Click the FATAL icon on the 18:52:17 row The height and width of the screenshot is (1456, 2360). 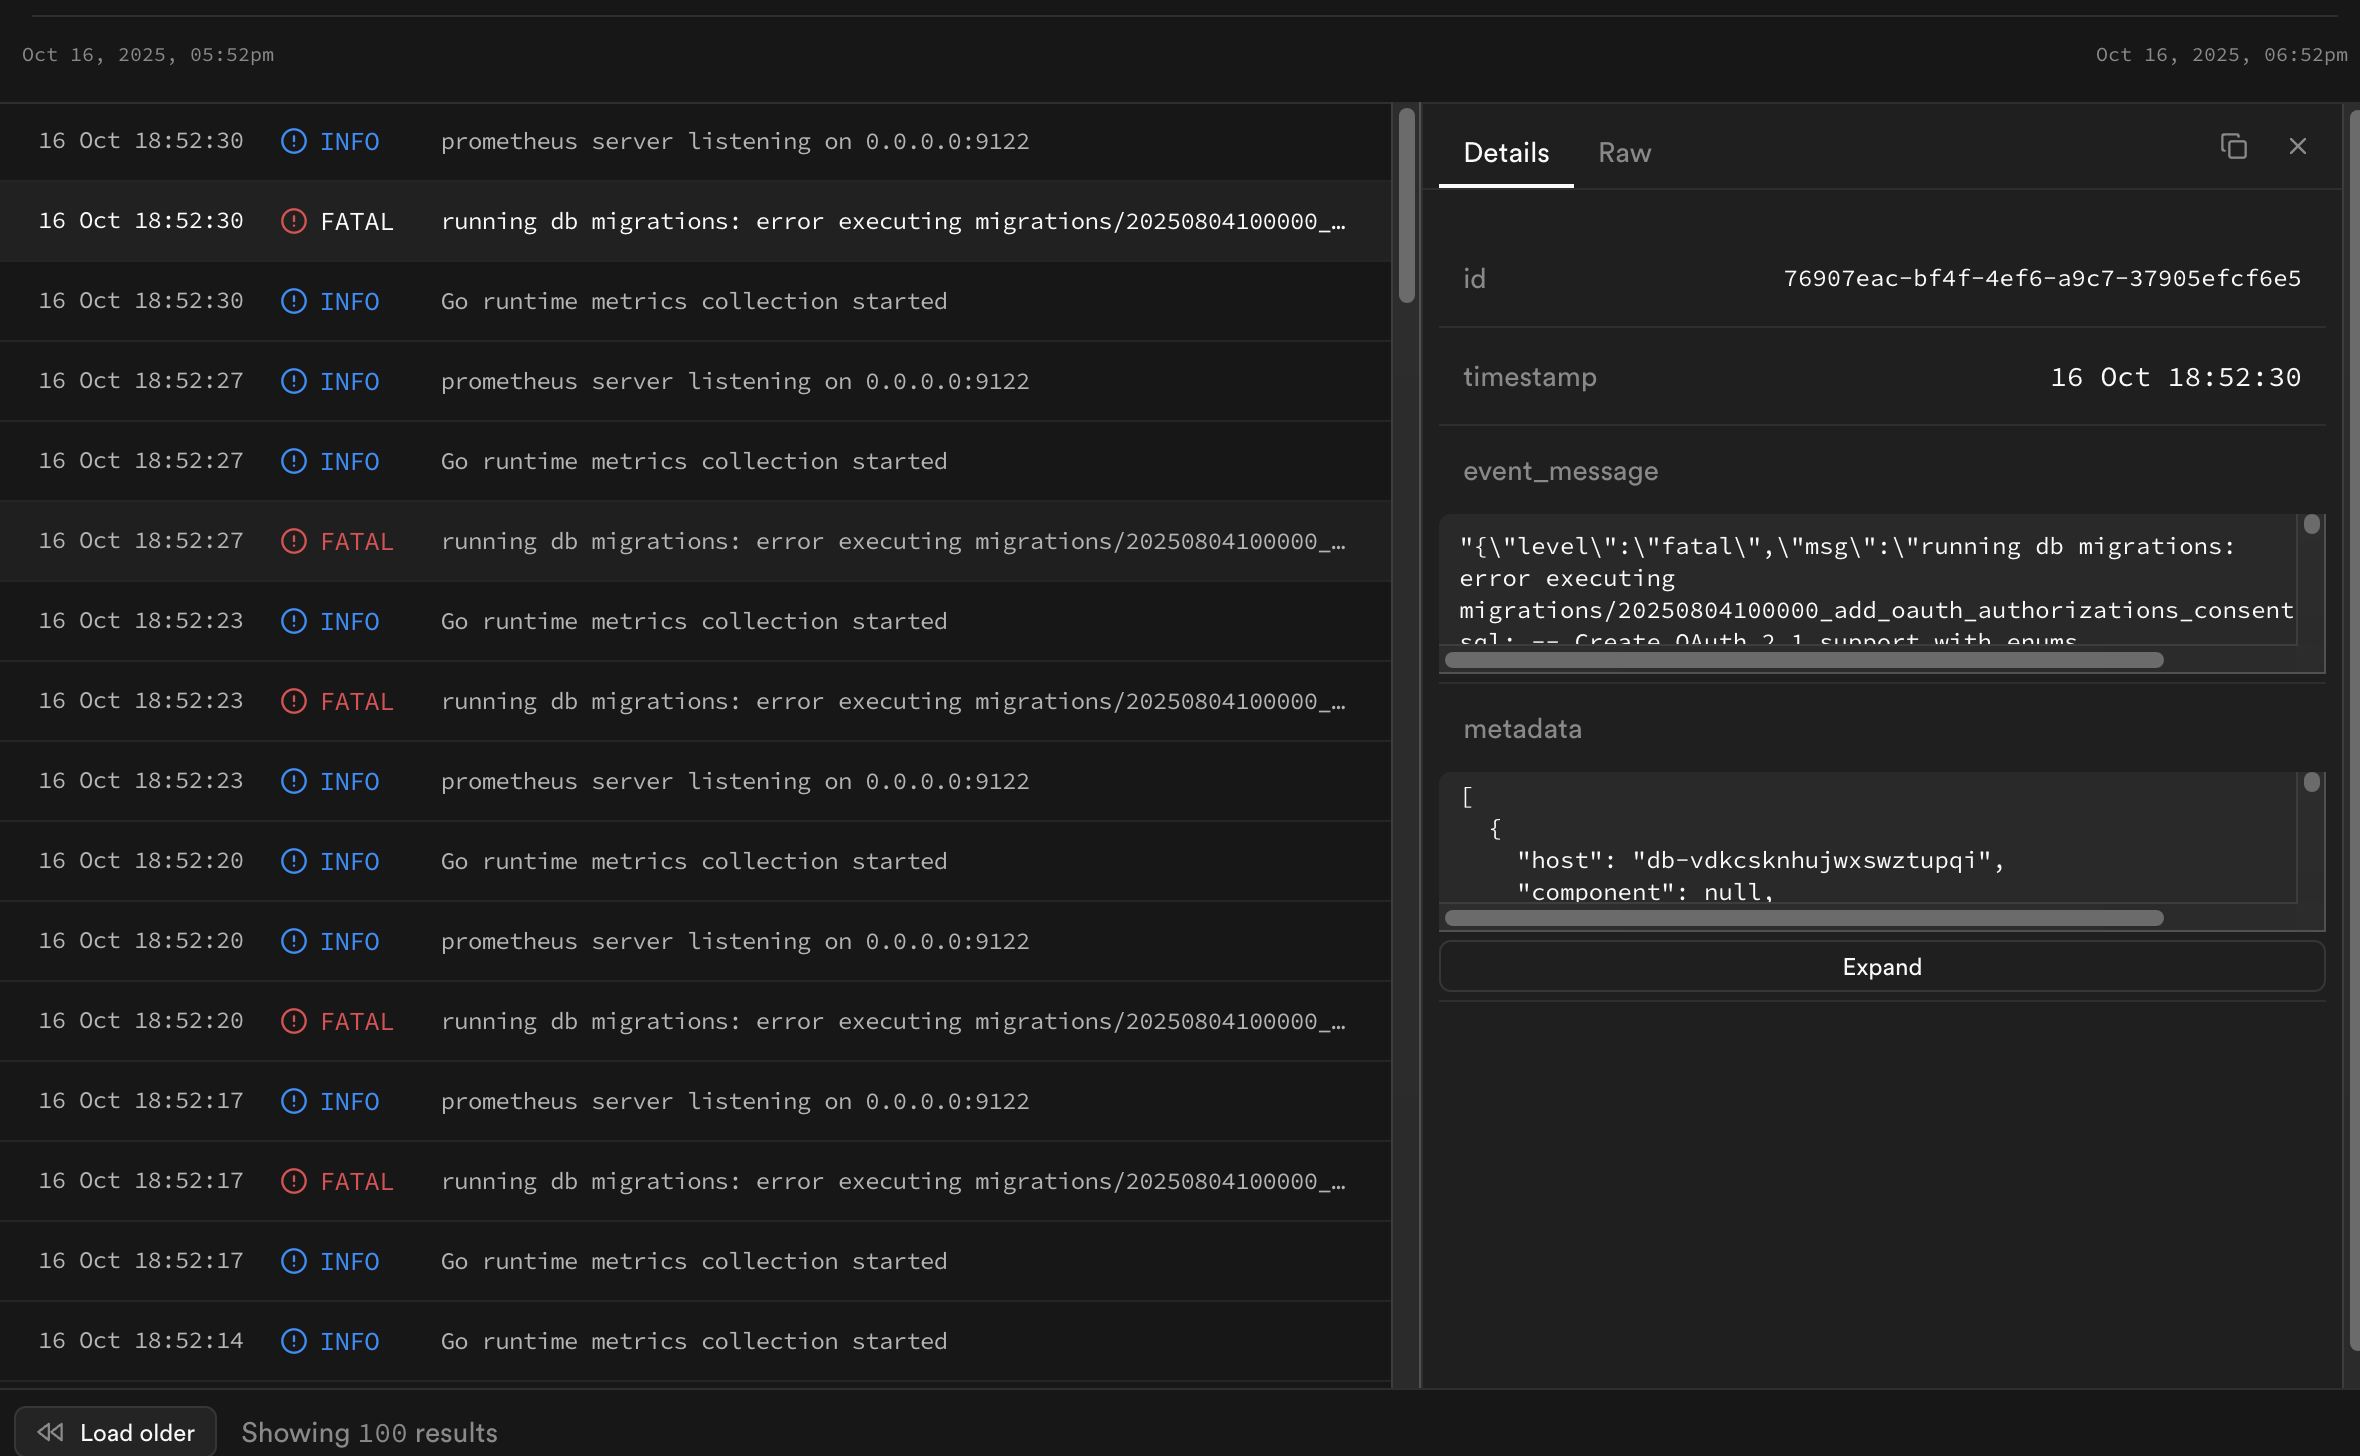(293, 1181)
